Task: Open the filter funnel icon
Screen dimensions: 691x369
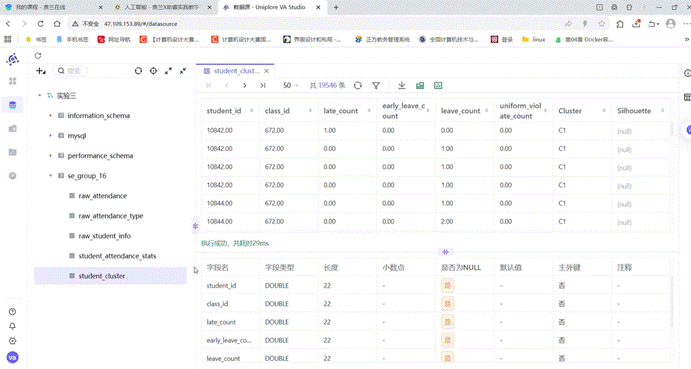Action: pyautogui.click(x=376, y=86)
